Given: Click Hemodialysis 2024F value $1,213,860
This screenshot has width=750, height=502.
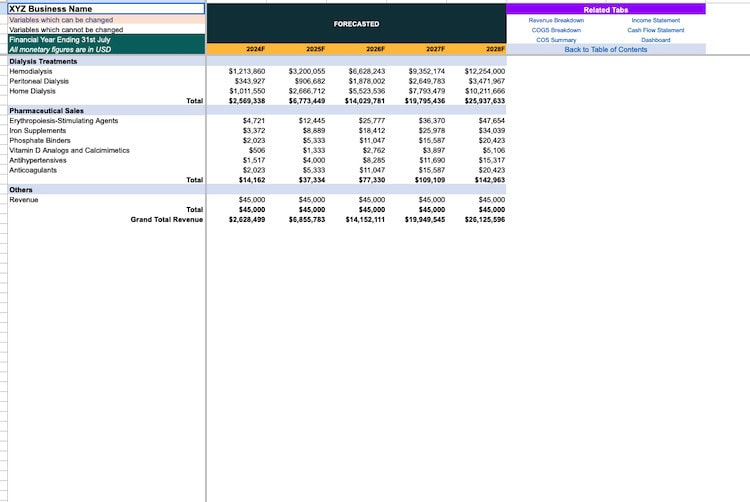Looking at the screenshot, I should coord(247,71).
